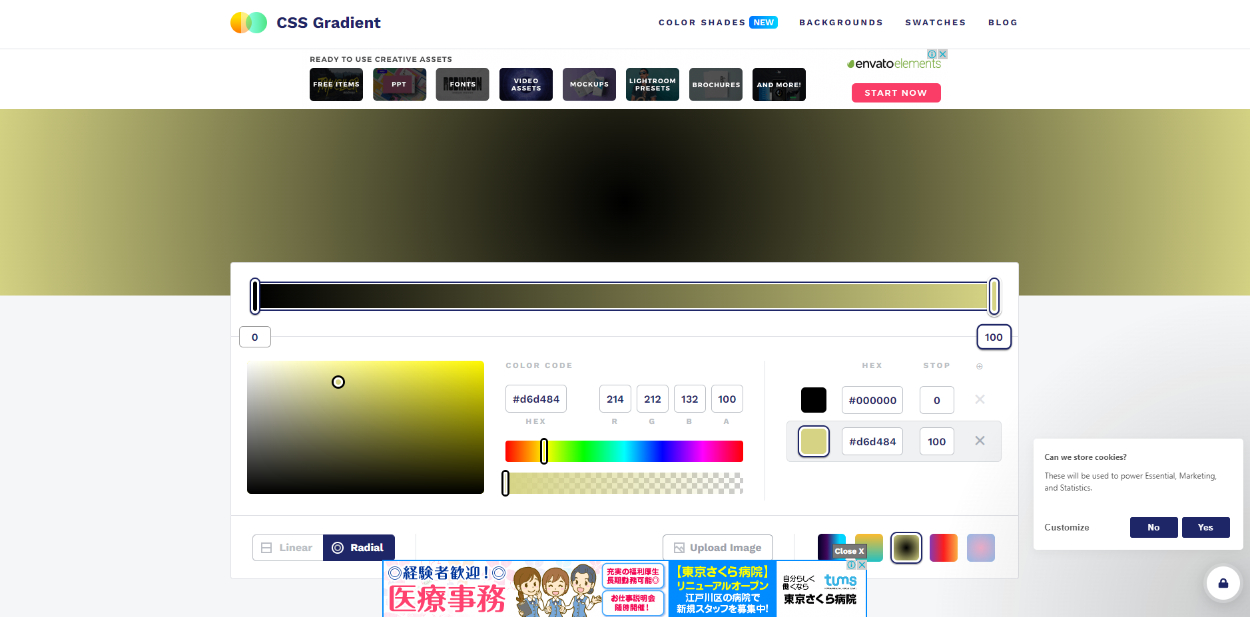The height and width of the screenshot is (617, 1250).
Task: Click the sort stops icon above the delete column
Action: (x=979, y=366)
